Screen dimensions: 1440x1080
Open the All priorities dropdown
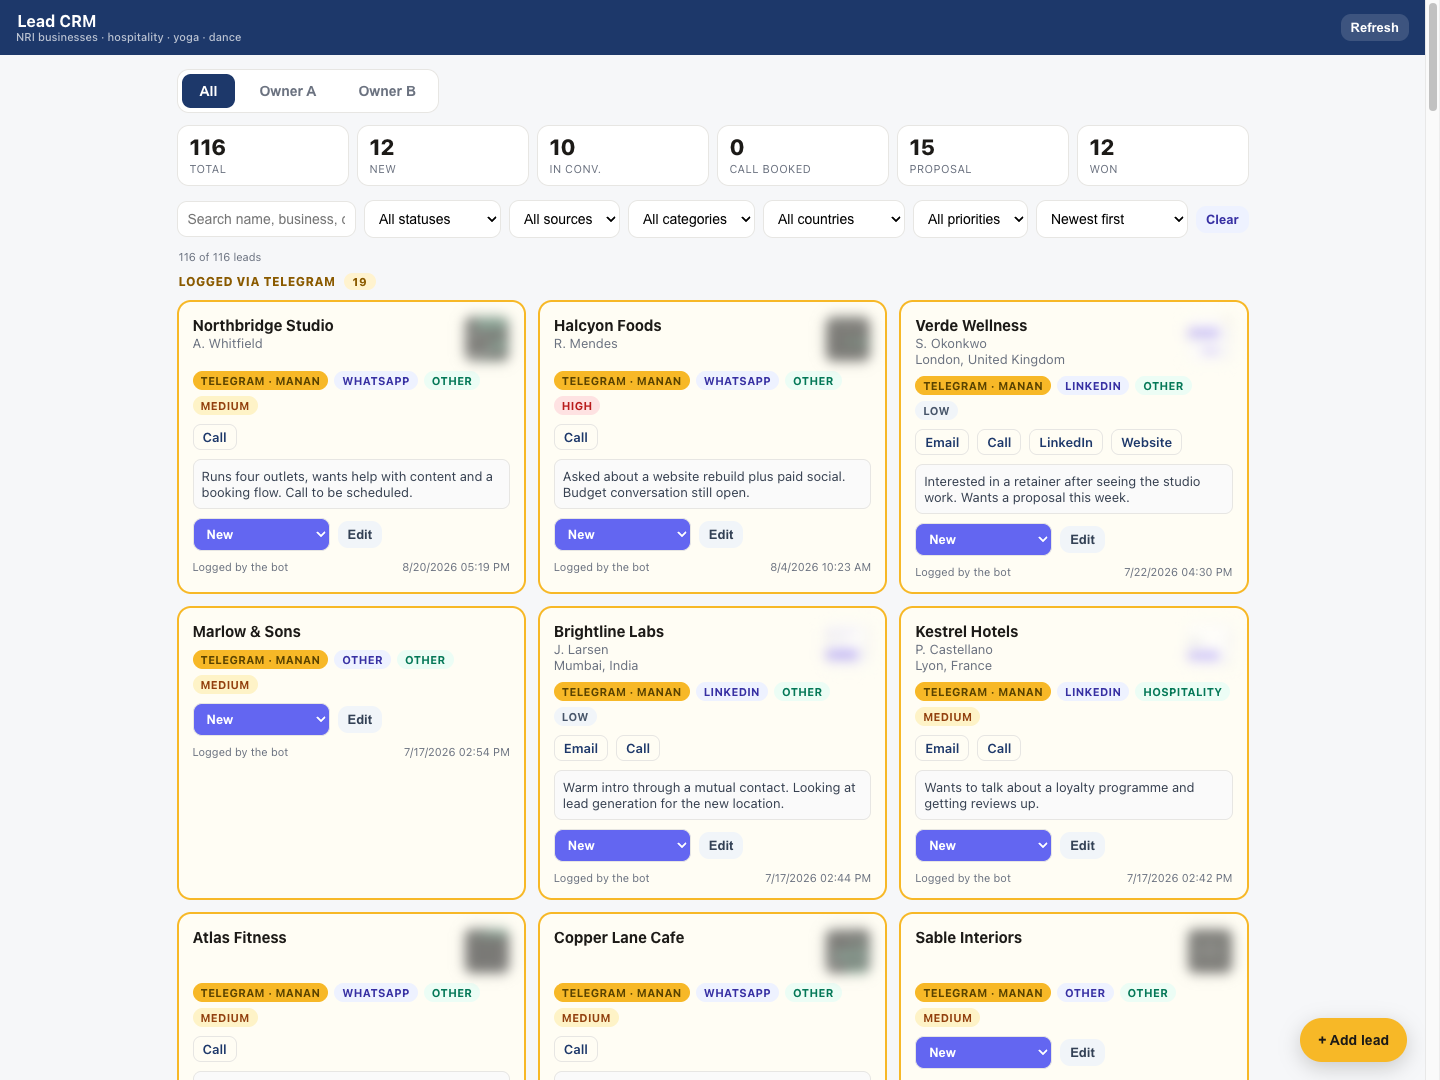pyautogui.click(x=970, y=219)
